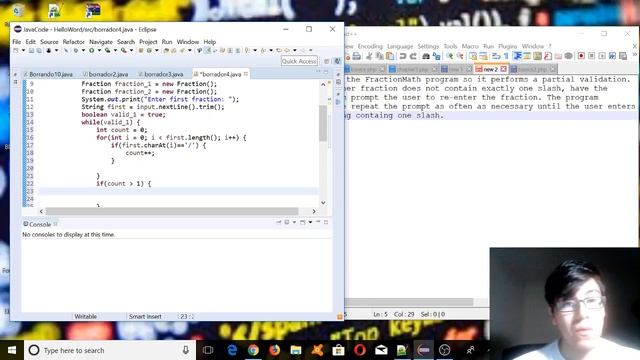Click the green Run button in Eclipse toolbar
Image resolution: width=640 pixels, height=360 pixels.
(92, 50)
